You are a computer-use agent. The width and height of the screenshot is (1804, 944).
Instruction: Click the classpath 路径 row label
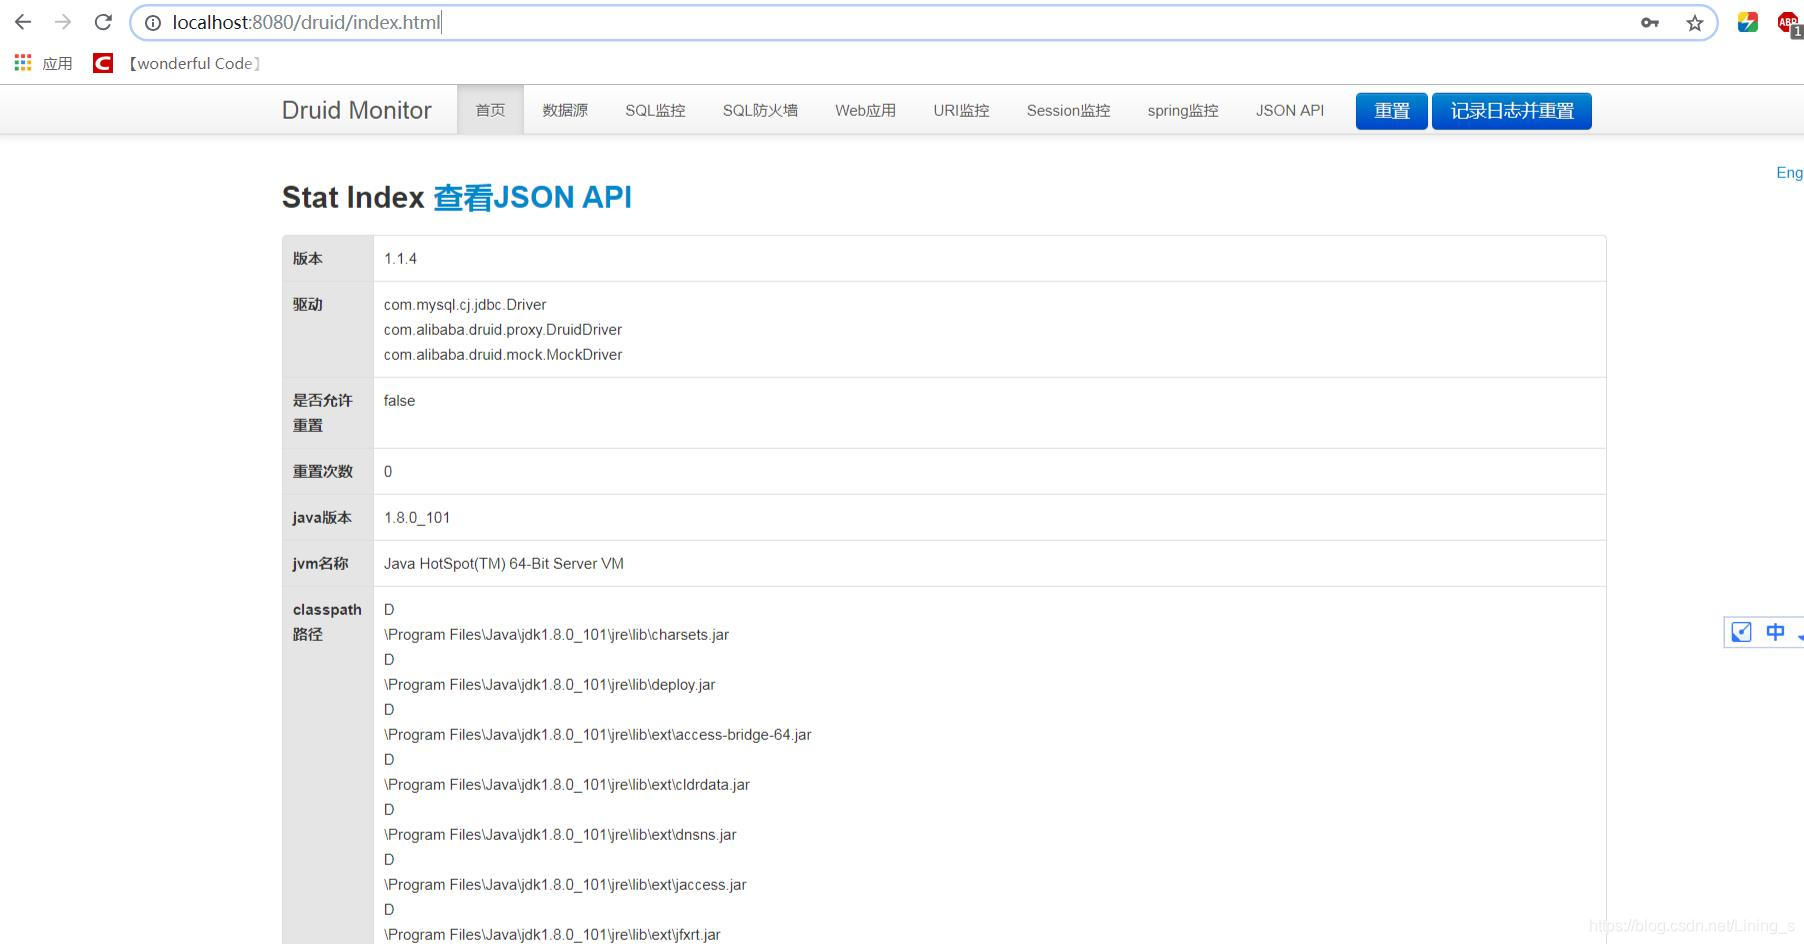[x=327, y=621]
